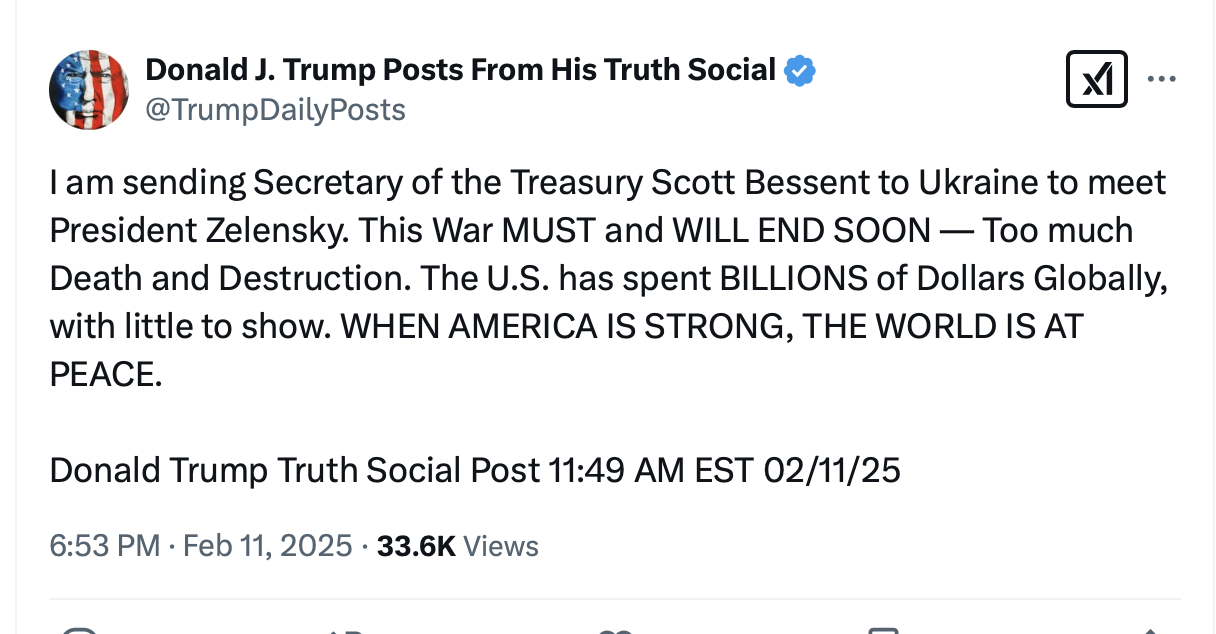Screen dimensions: 1216x634
Task: Open the three-dot more options menu
Action: [x=1161, y=79]
